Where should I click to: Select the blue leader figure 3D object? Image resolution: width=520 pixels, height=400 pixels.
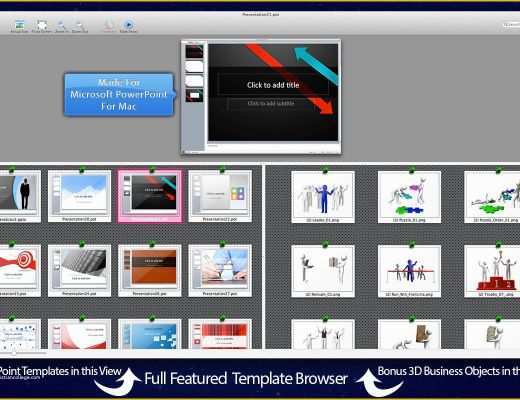tap(323, 197)
